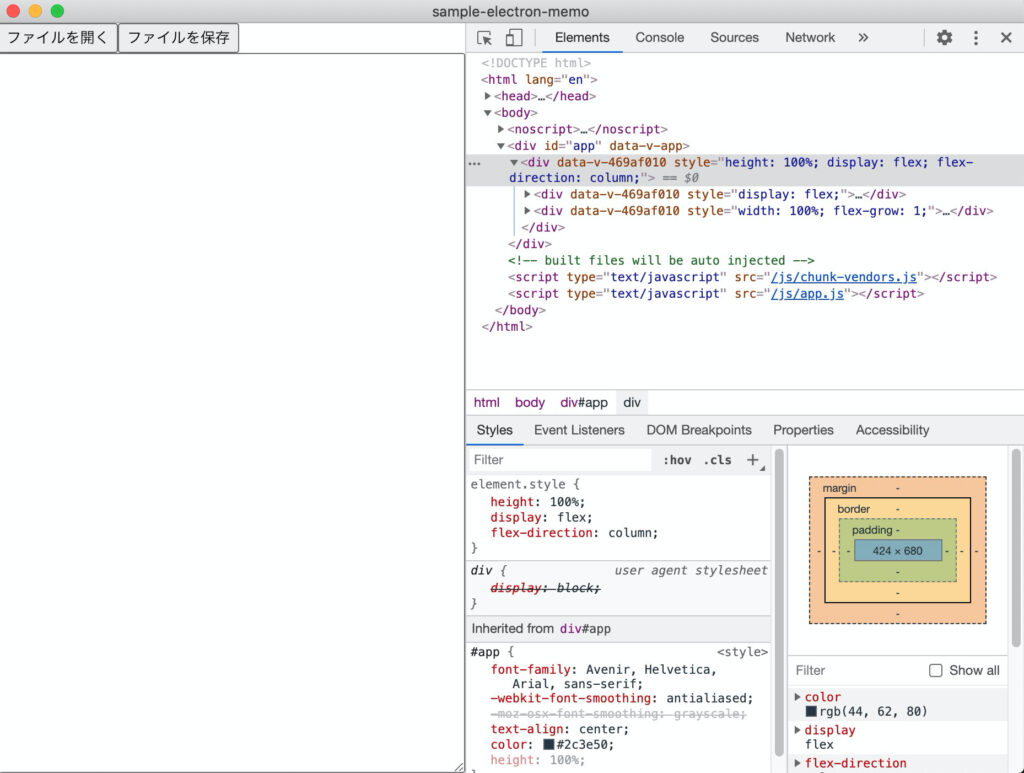Click the text-align: center declaration
1024x773 pixels.
point(560,729)
